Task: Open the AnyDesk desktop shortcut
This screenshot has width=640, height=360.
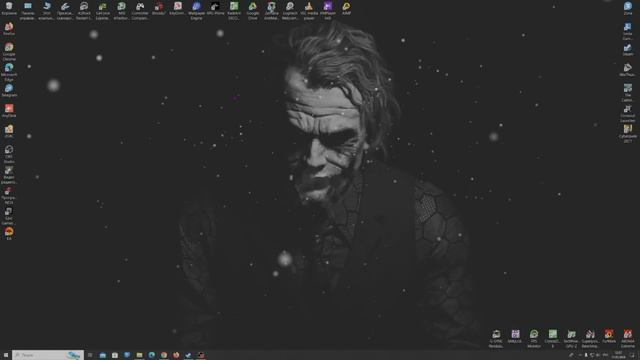Action: 9,111
